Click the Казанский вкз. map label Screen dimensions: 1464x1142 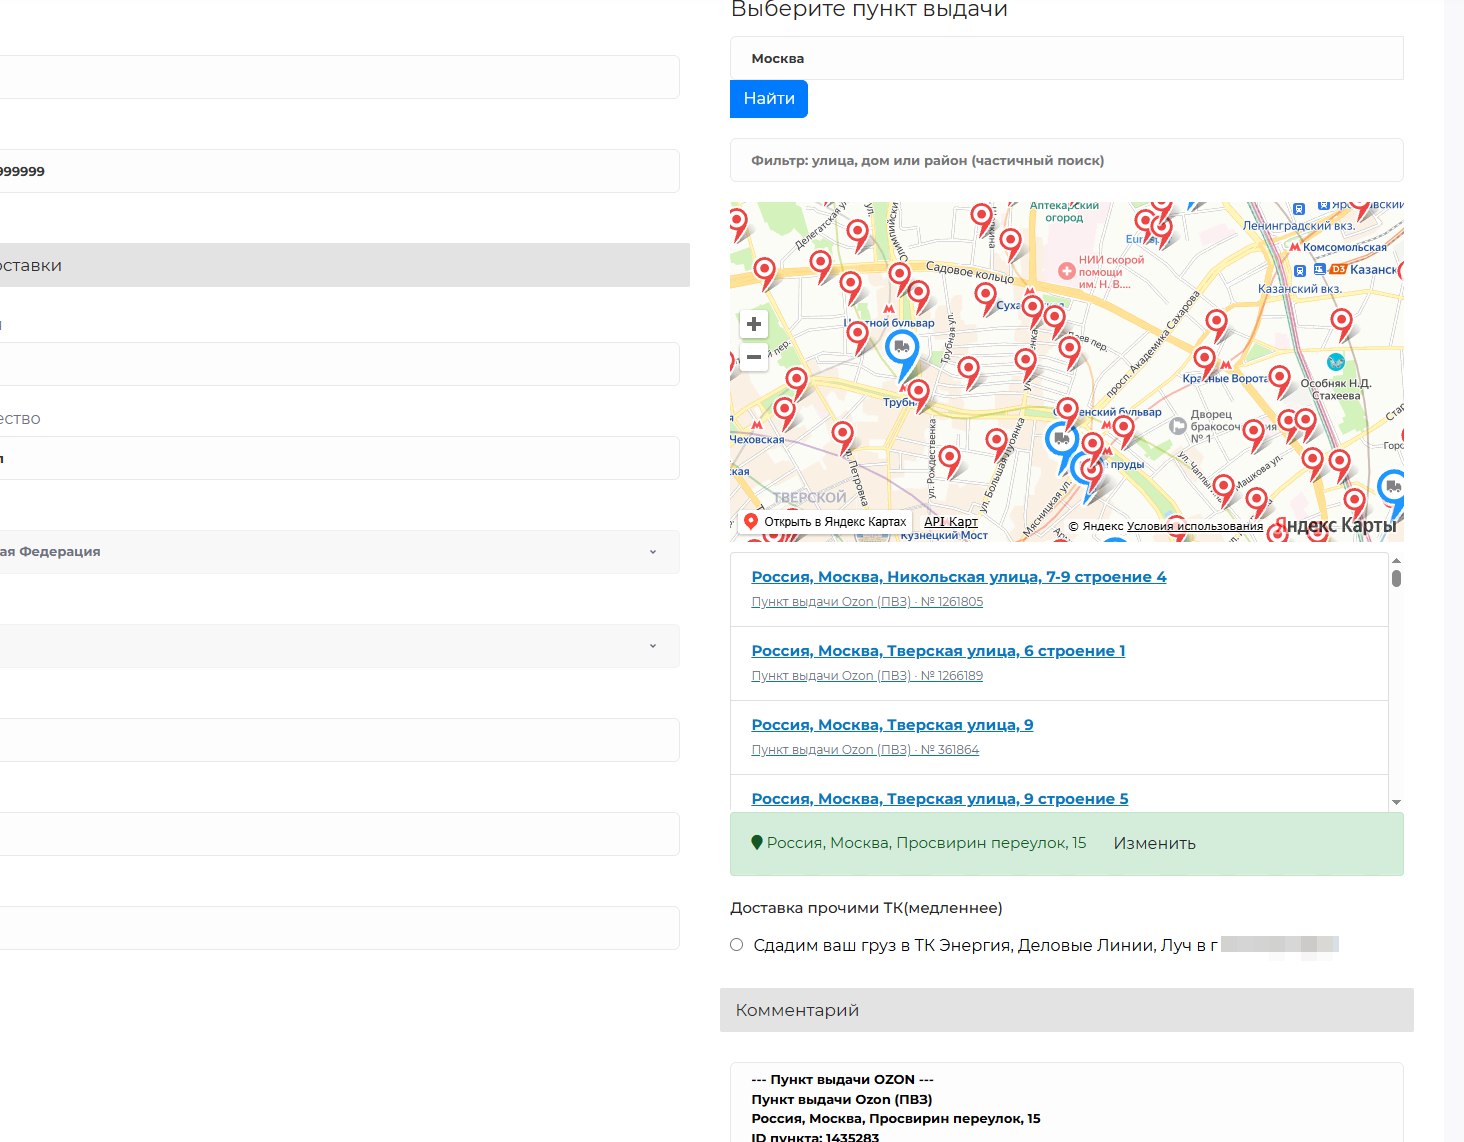[x=1299, y=289]
